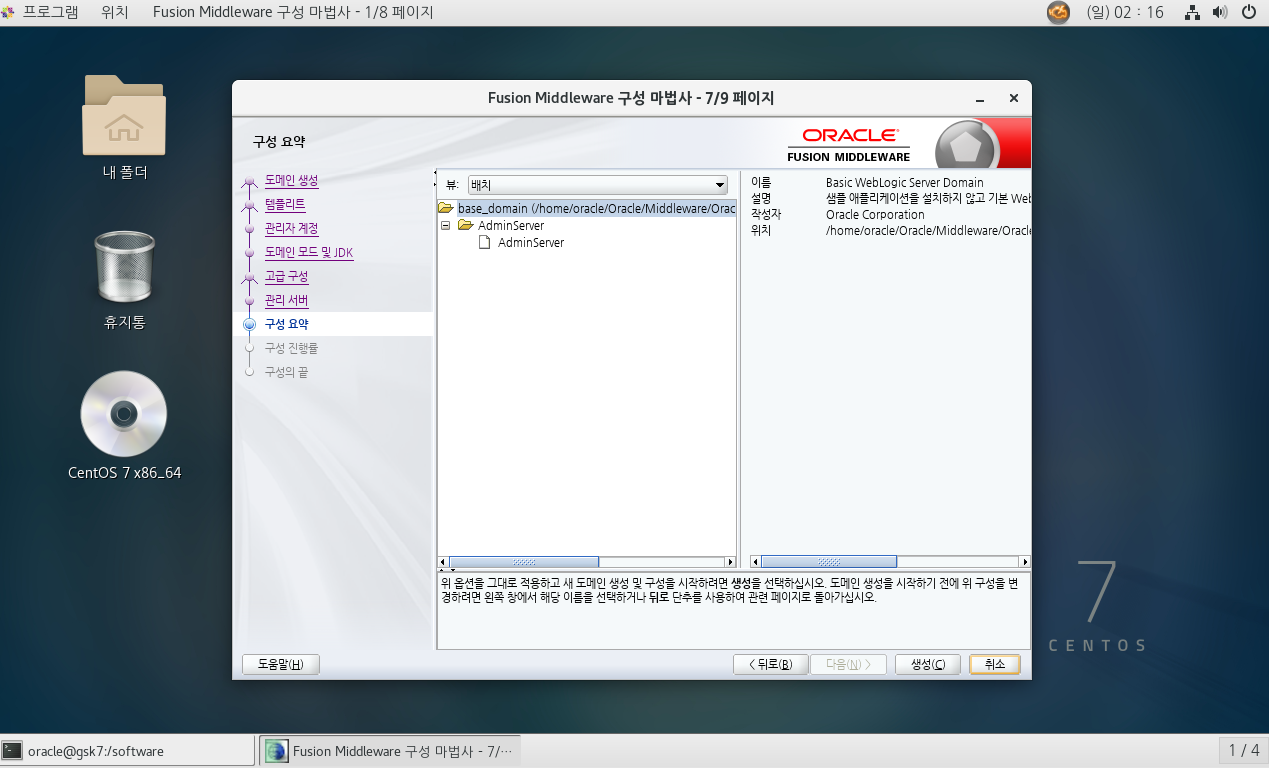Open the CentOS 7 x86_64 disc icon
Image resolution: width=1269 pixels, height=768 pixels.
click(x=124, y=414)
